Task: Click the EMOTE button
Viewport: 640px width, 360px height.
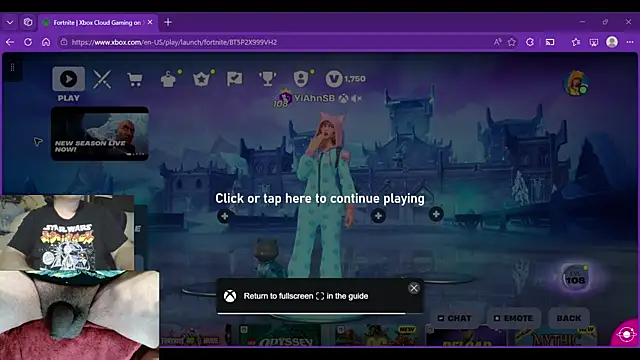Action: point(513,318)
